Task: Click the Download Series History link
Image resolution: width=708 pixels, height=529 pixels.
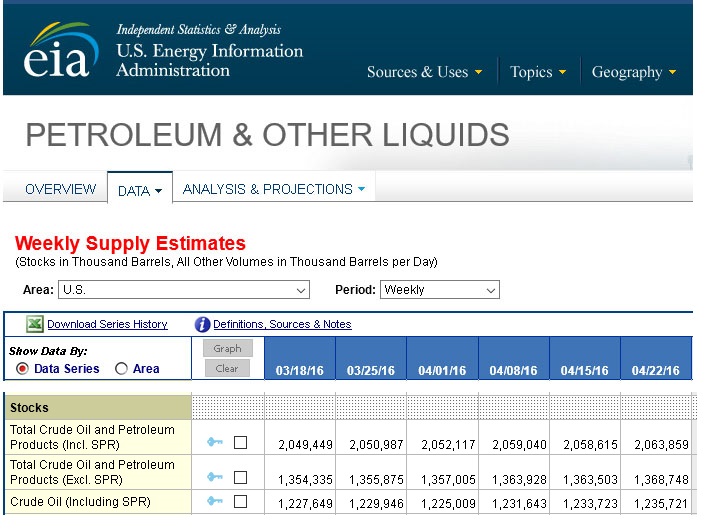Action: pyautogui.click(x=107, y=324)
